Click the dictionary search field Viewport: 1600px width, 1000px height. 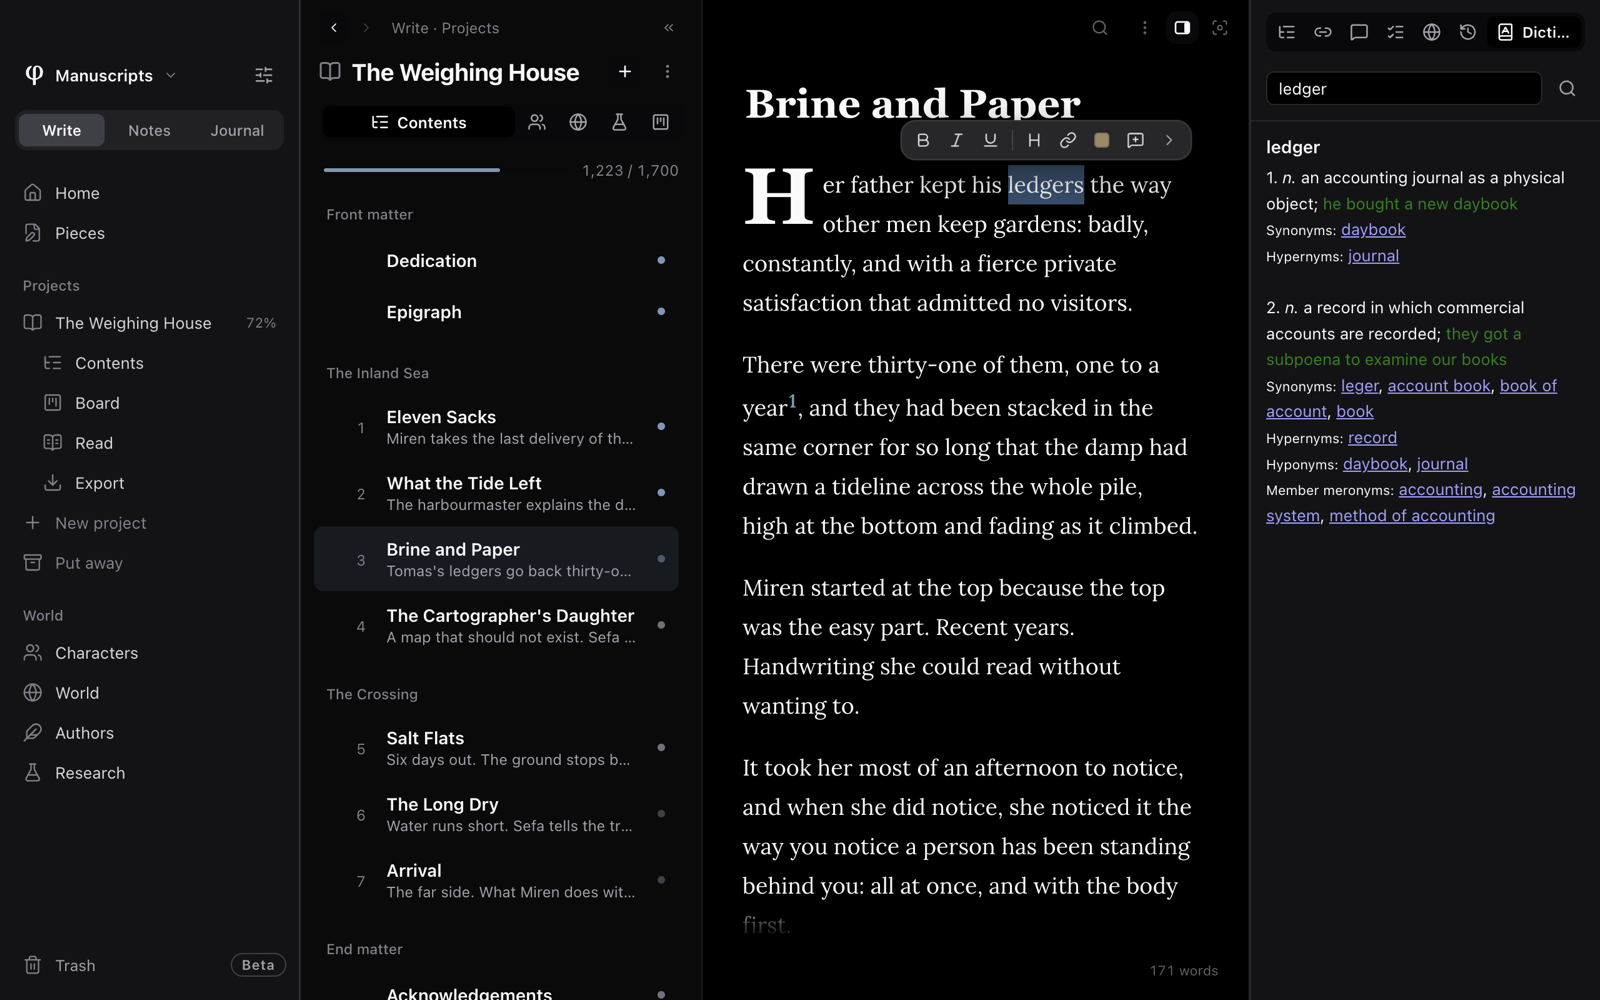pyautogui.click(x=1403, y=89)
